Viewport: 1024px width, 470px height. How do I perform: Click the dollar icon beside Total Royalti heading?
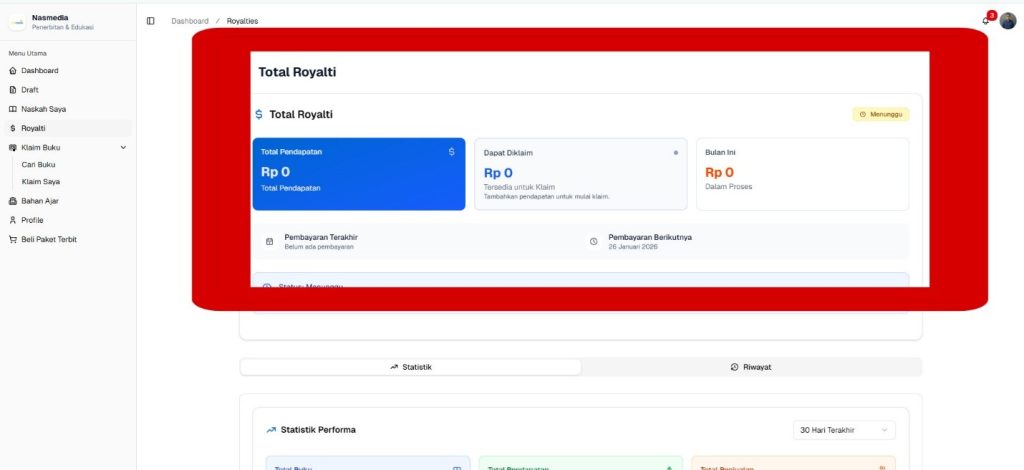(260, 115)
